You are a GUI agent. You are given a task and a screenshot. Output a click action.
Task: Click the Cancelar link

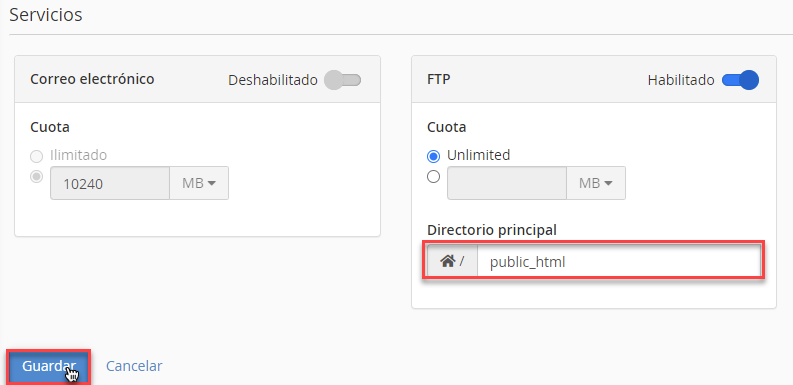coord(134,366)
